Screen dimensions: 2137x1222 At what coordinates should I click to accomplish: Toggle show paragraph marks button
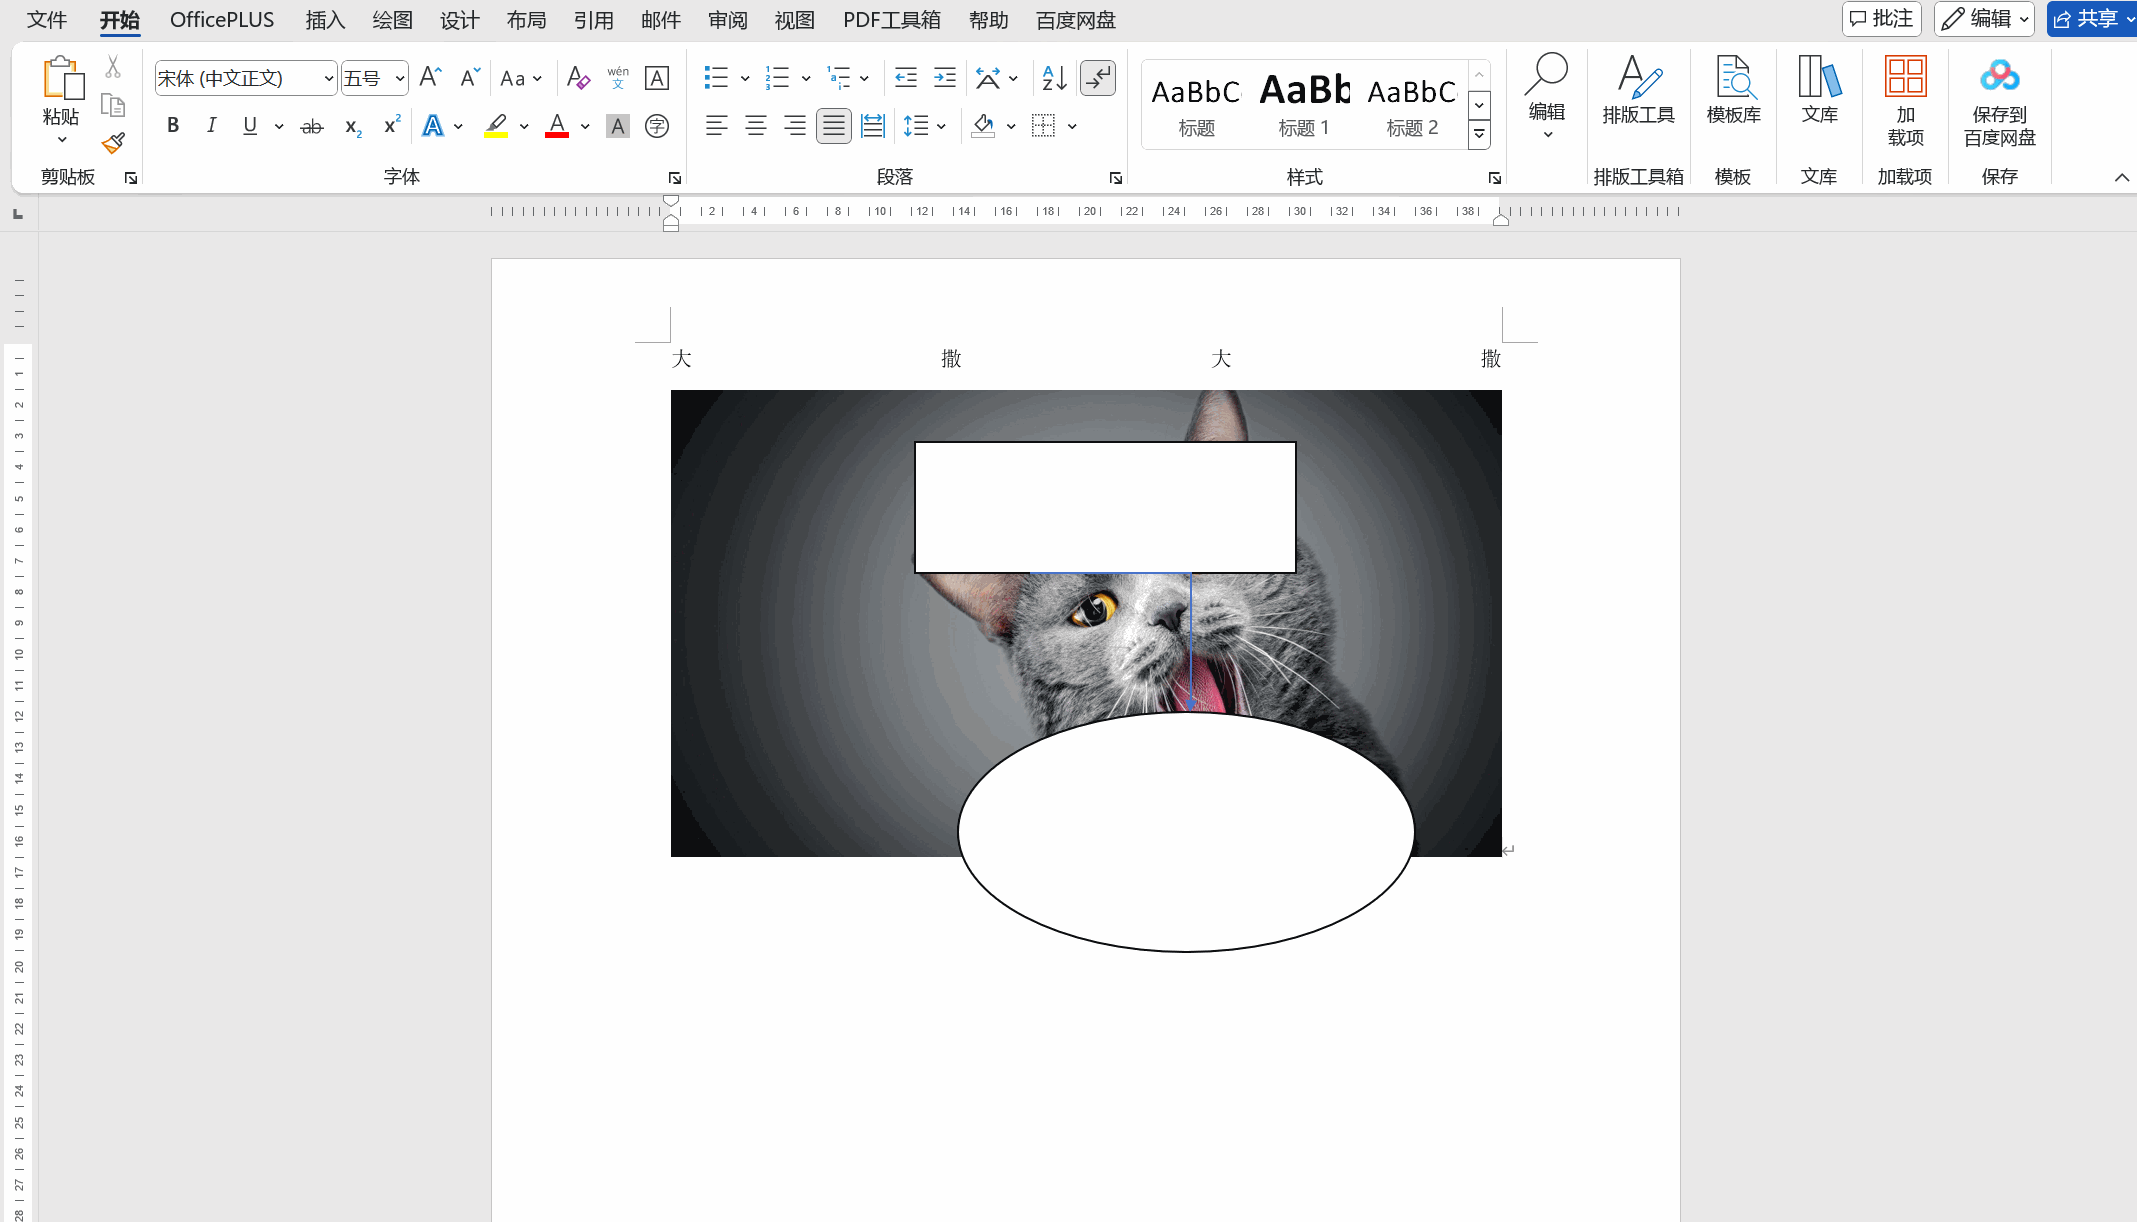coord(1097,78)
